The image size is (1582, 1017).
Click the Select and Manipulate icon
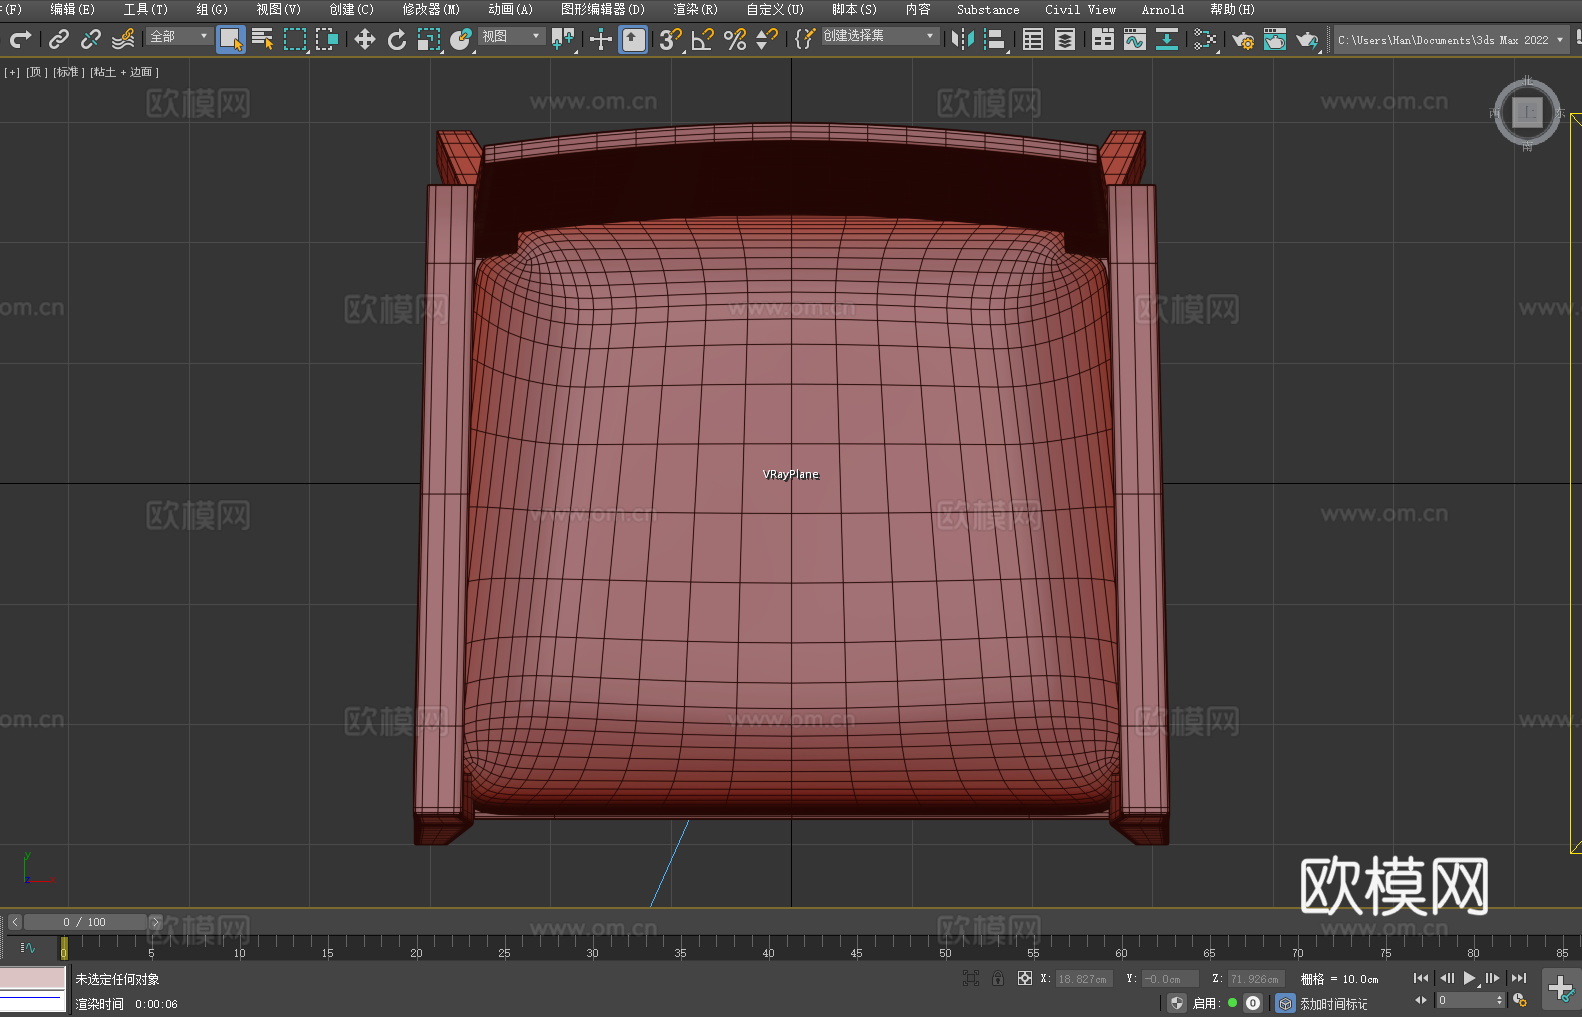coord(601,39)
